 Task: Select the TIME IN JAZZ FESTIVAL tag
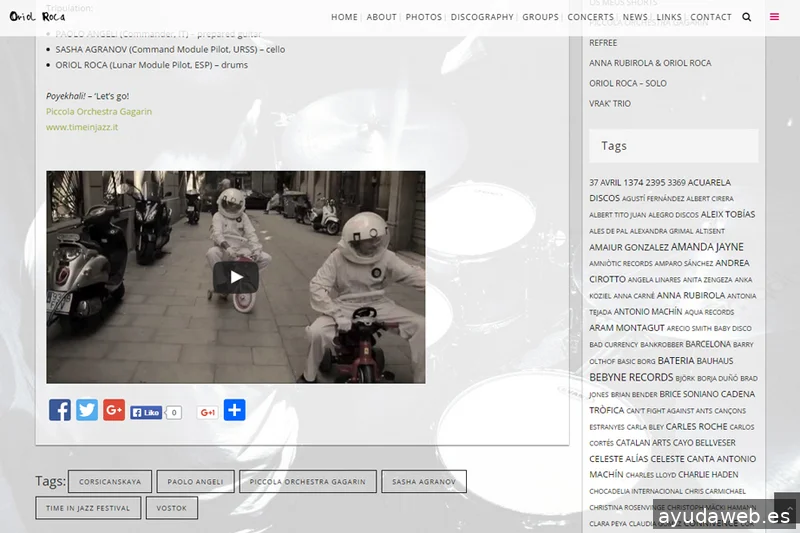88,508
